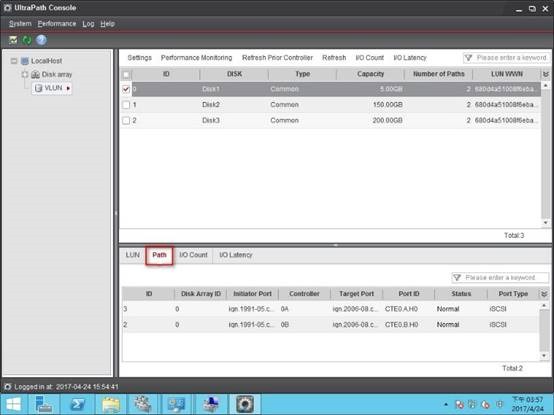Open File Explorer from the taskbar

(111, 404)
